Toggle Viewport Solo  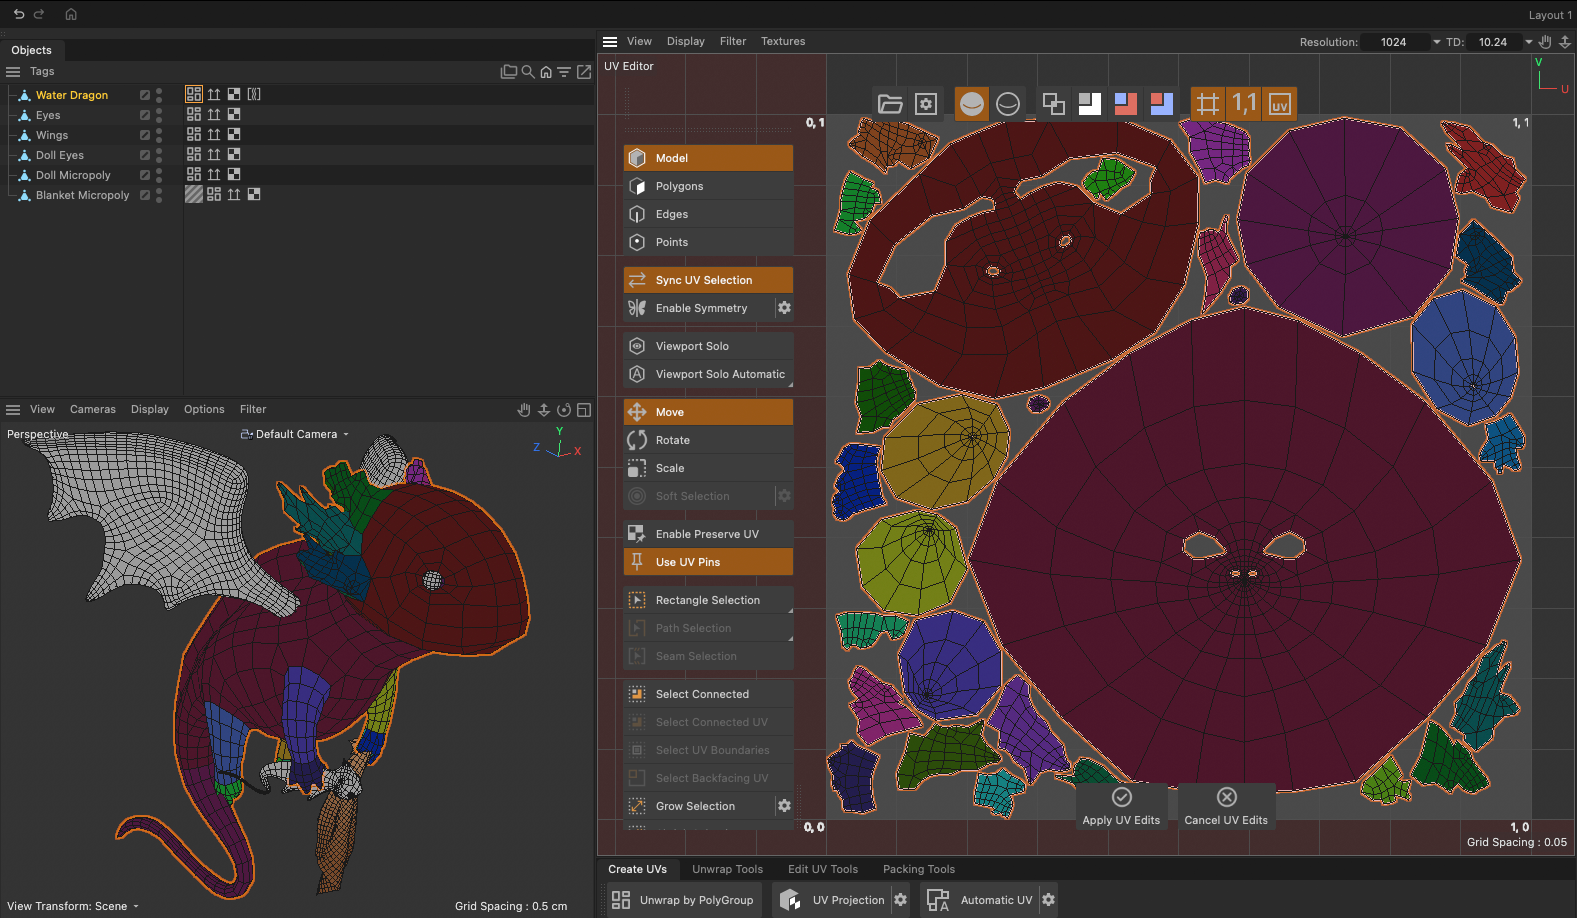coord(708,346)
